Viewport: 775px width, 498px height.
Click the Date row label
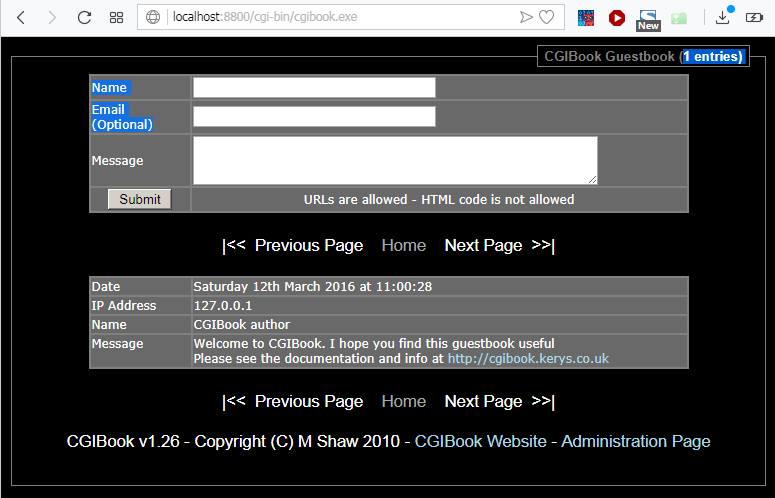pyautogui.click(x=106, y=287)
